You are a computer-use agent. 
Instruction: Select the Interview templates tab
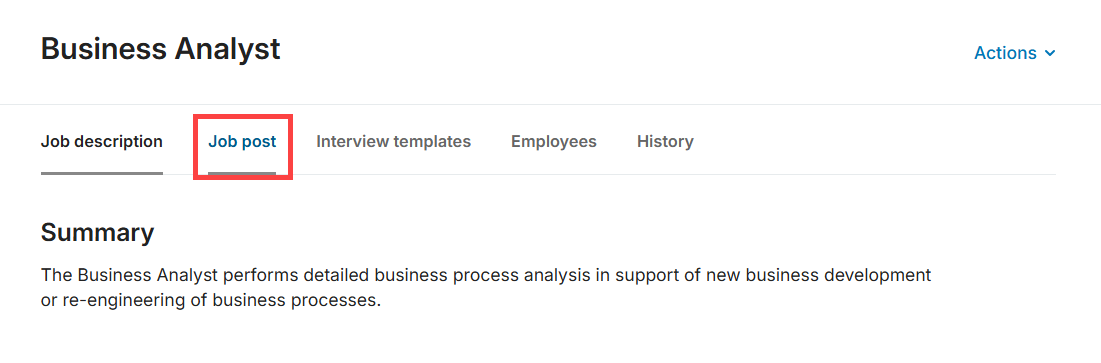click(393, 141)
